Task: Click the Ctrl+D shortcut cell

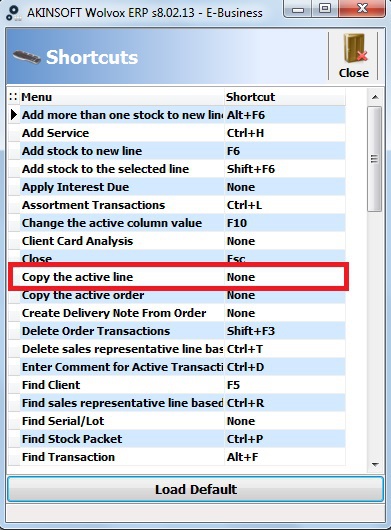Action: click(285, 367)
